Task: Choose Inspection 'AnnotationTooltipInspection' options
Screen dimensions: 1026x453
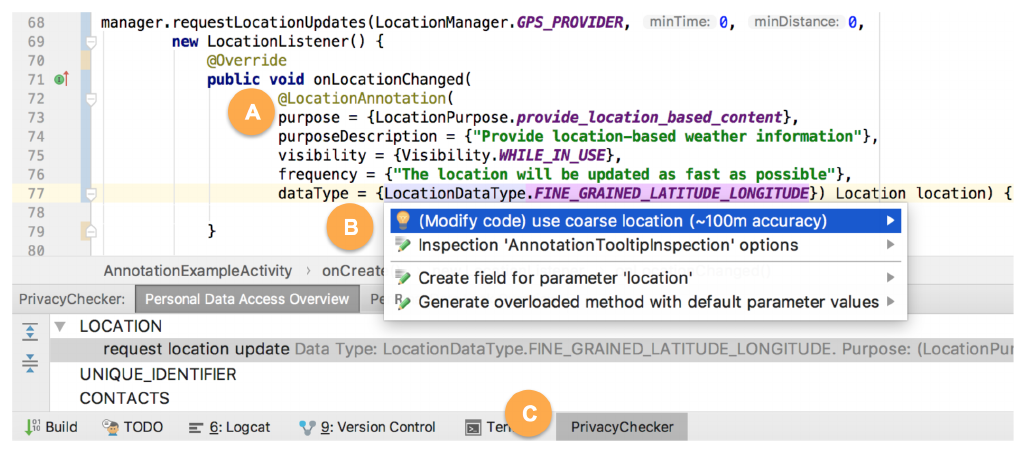Action: tap(646, 245)
